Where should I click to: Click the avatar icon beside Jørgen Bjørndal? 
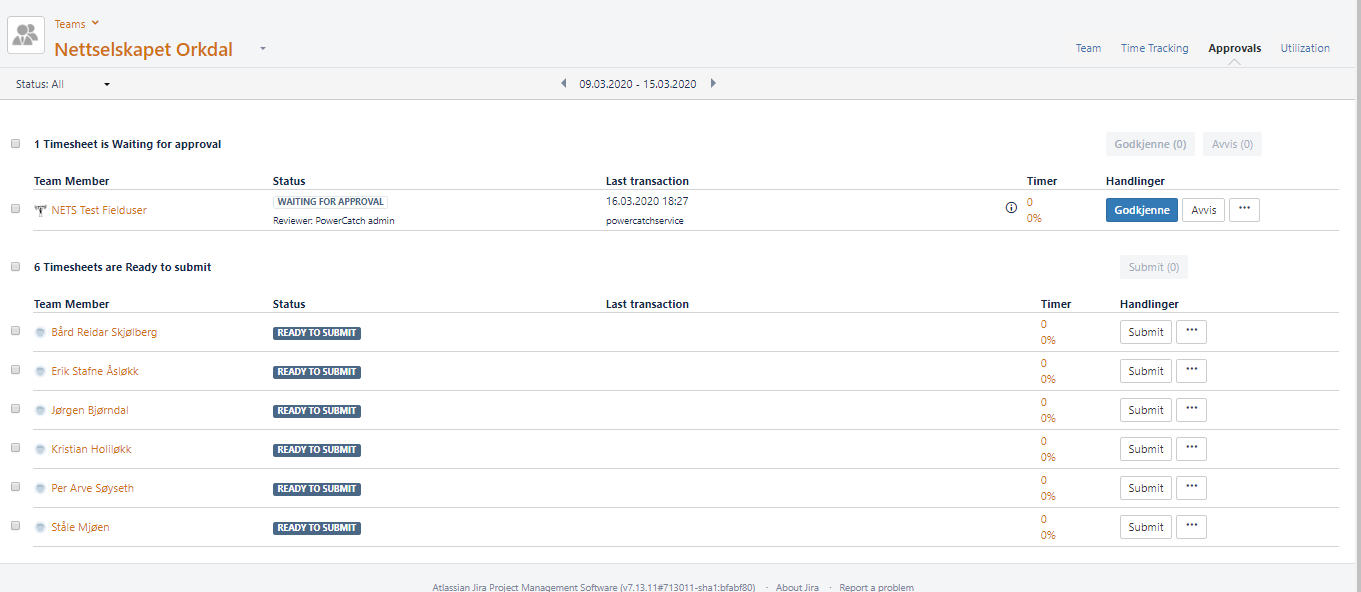pyautogui.click(x=40, y=411)
